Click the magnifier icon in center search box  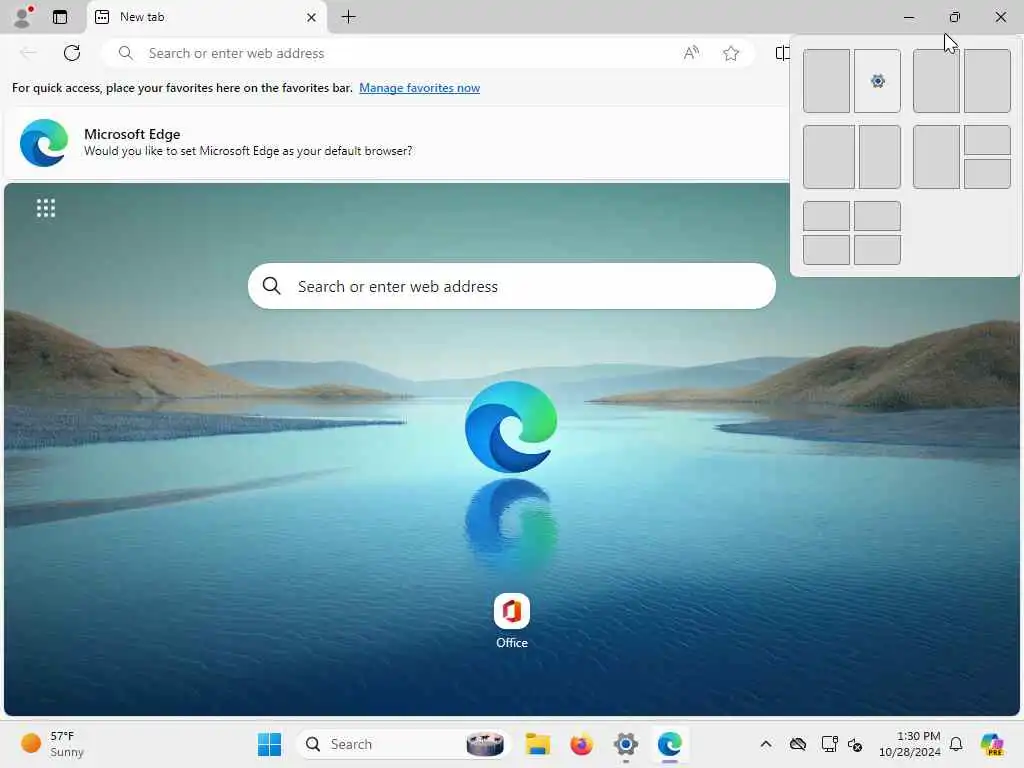(x=272, y=286)
